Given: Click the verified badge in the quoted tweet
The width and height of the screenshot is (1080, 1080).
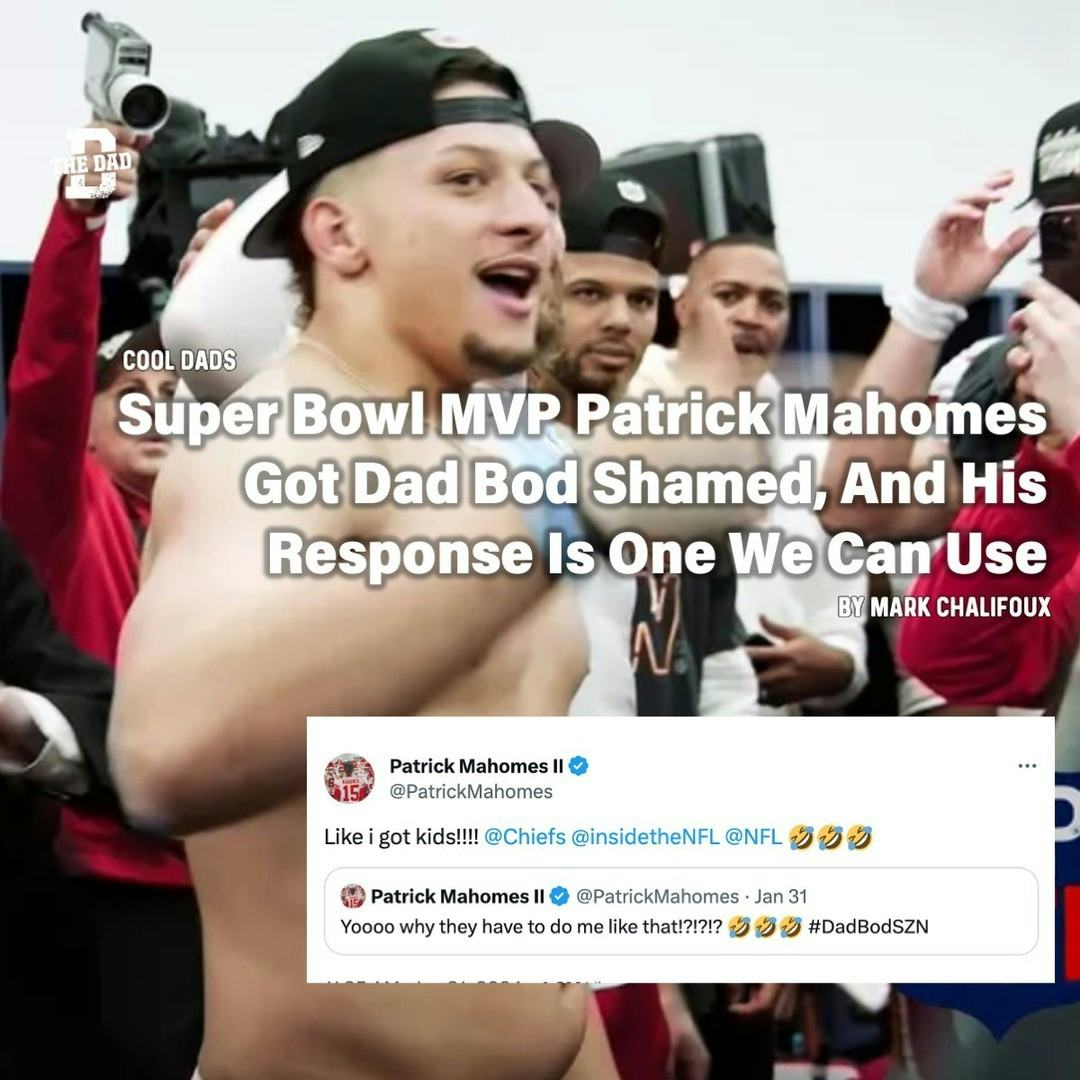Looking at the screenshot, I should pos(559,896).
